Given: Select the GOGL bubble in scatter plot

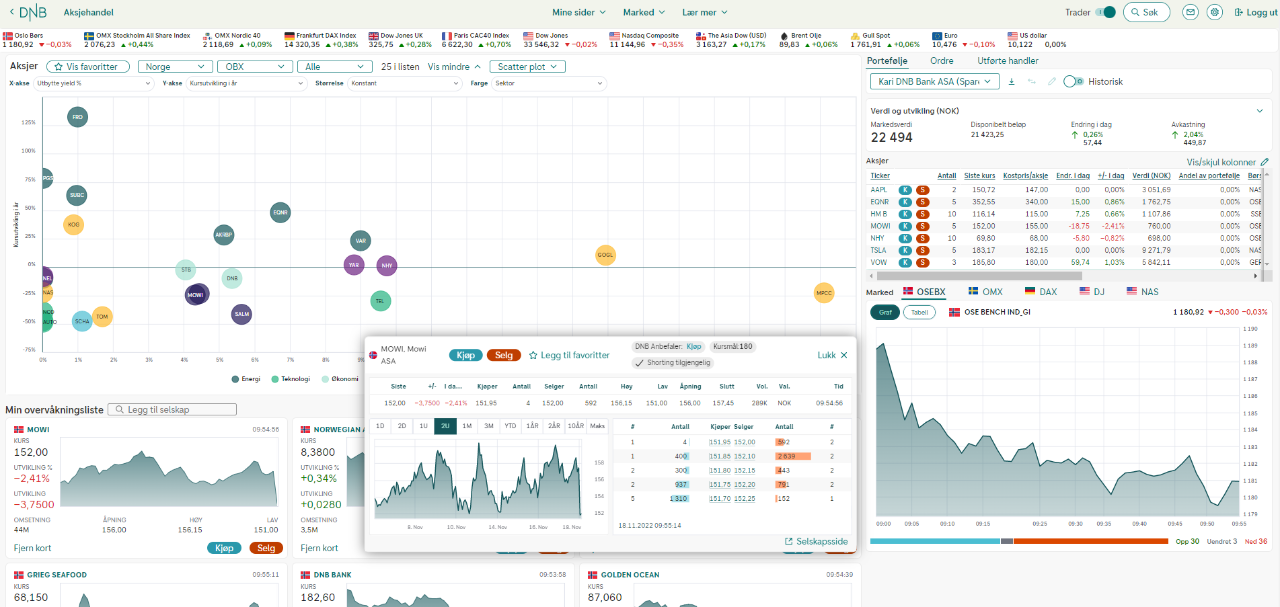Looking at the screenshot, I should 605,255.
